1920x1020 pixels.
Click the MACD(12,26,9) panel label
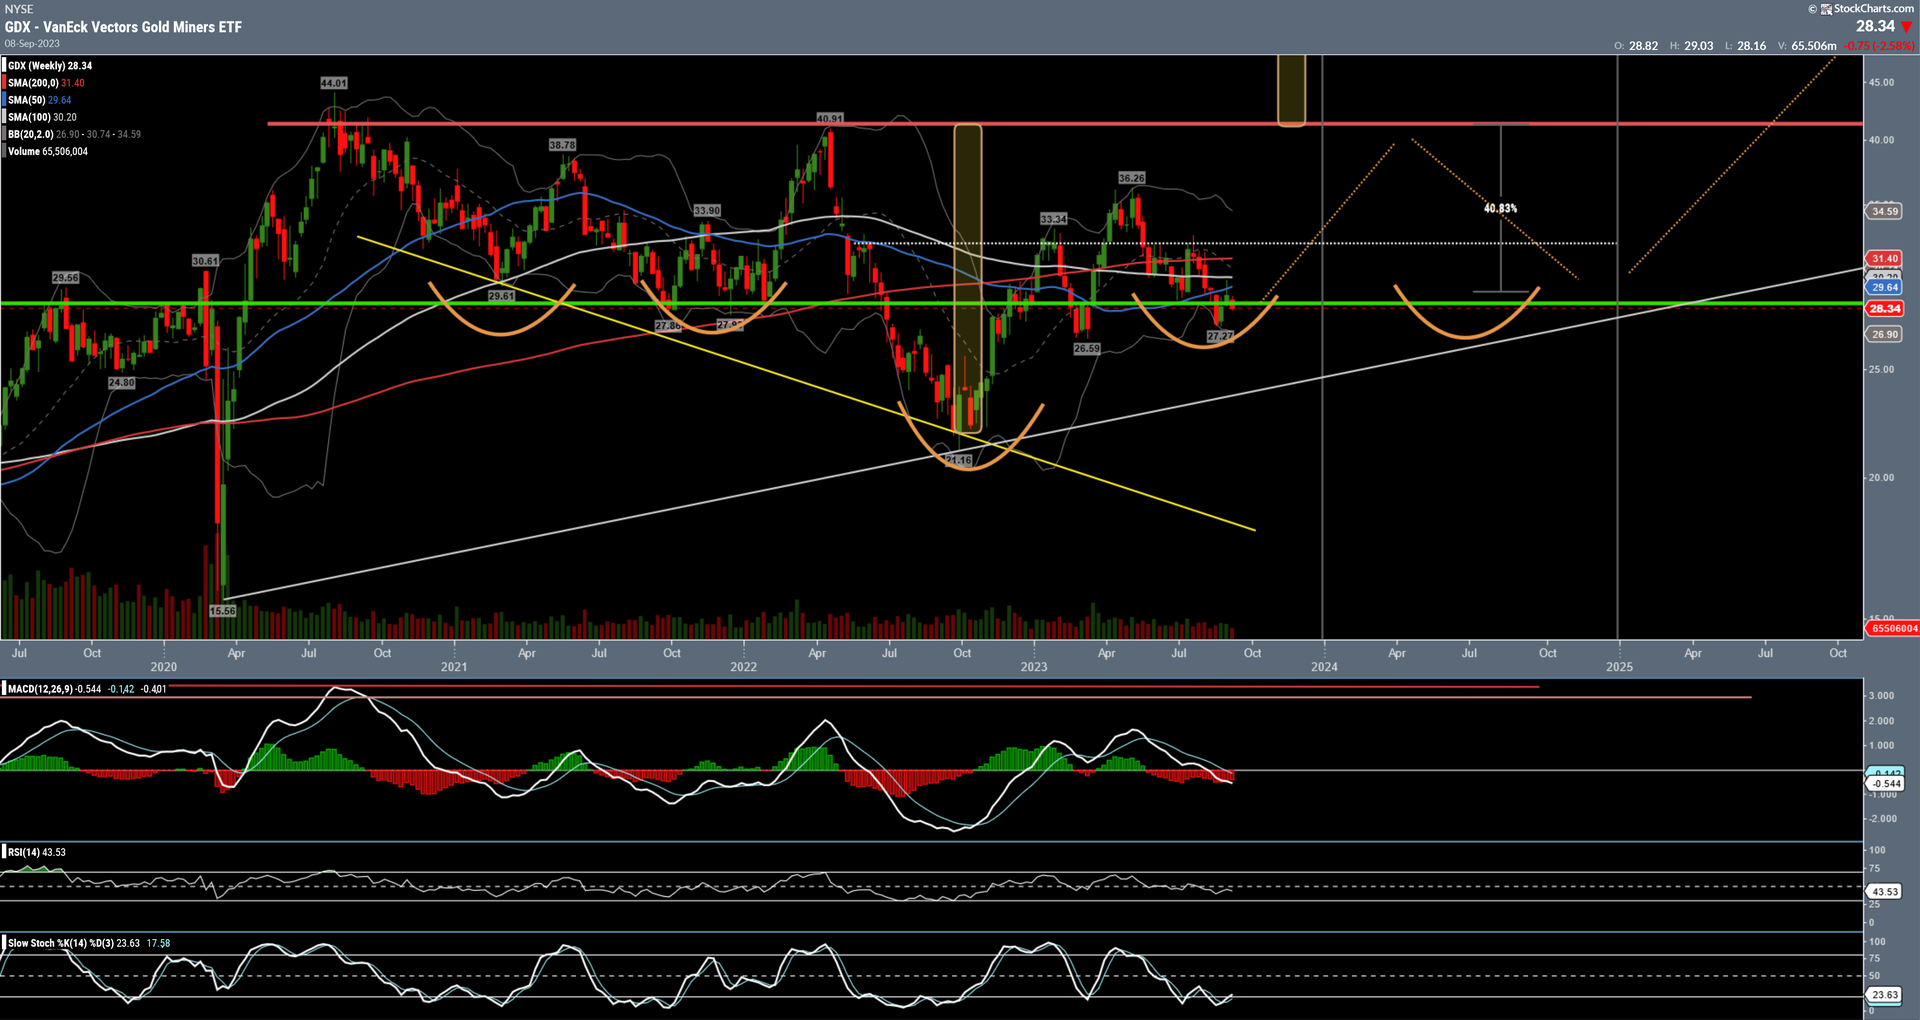[x=40, y=689]
